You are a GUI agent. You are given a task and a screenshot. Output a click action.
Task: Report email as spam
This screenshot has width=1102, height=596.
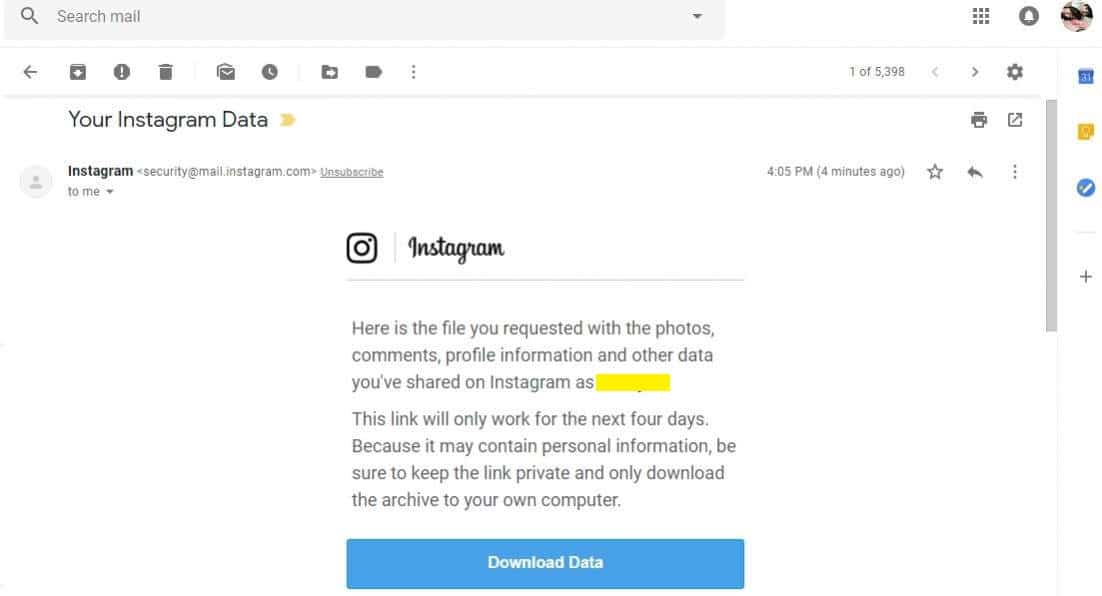pos(122,72)
